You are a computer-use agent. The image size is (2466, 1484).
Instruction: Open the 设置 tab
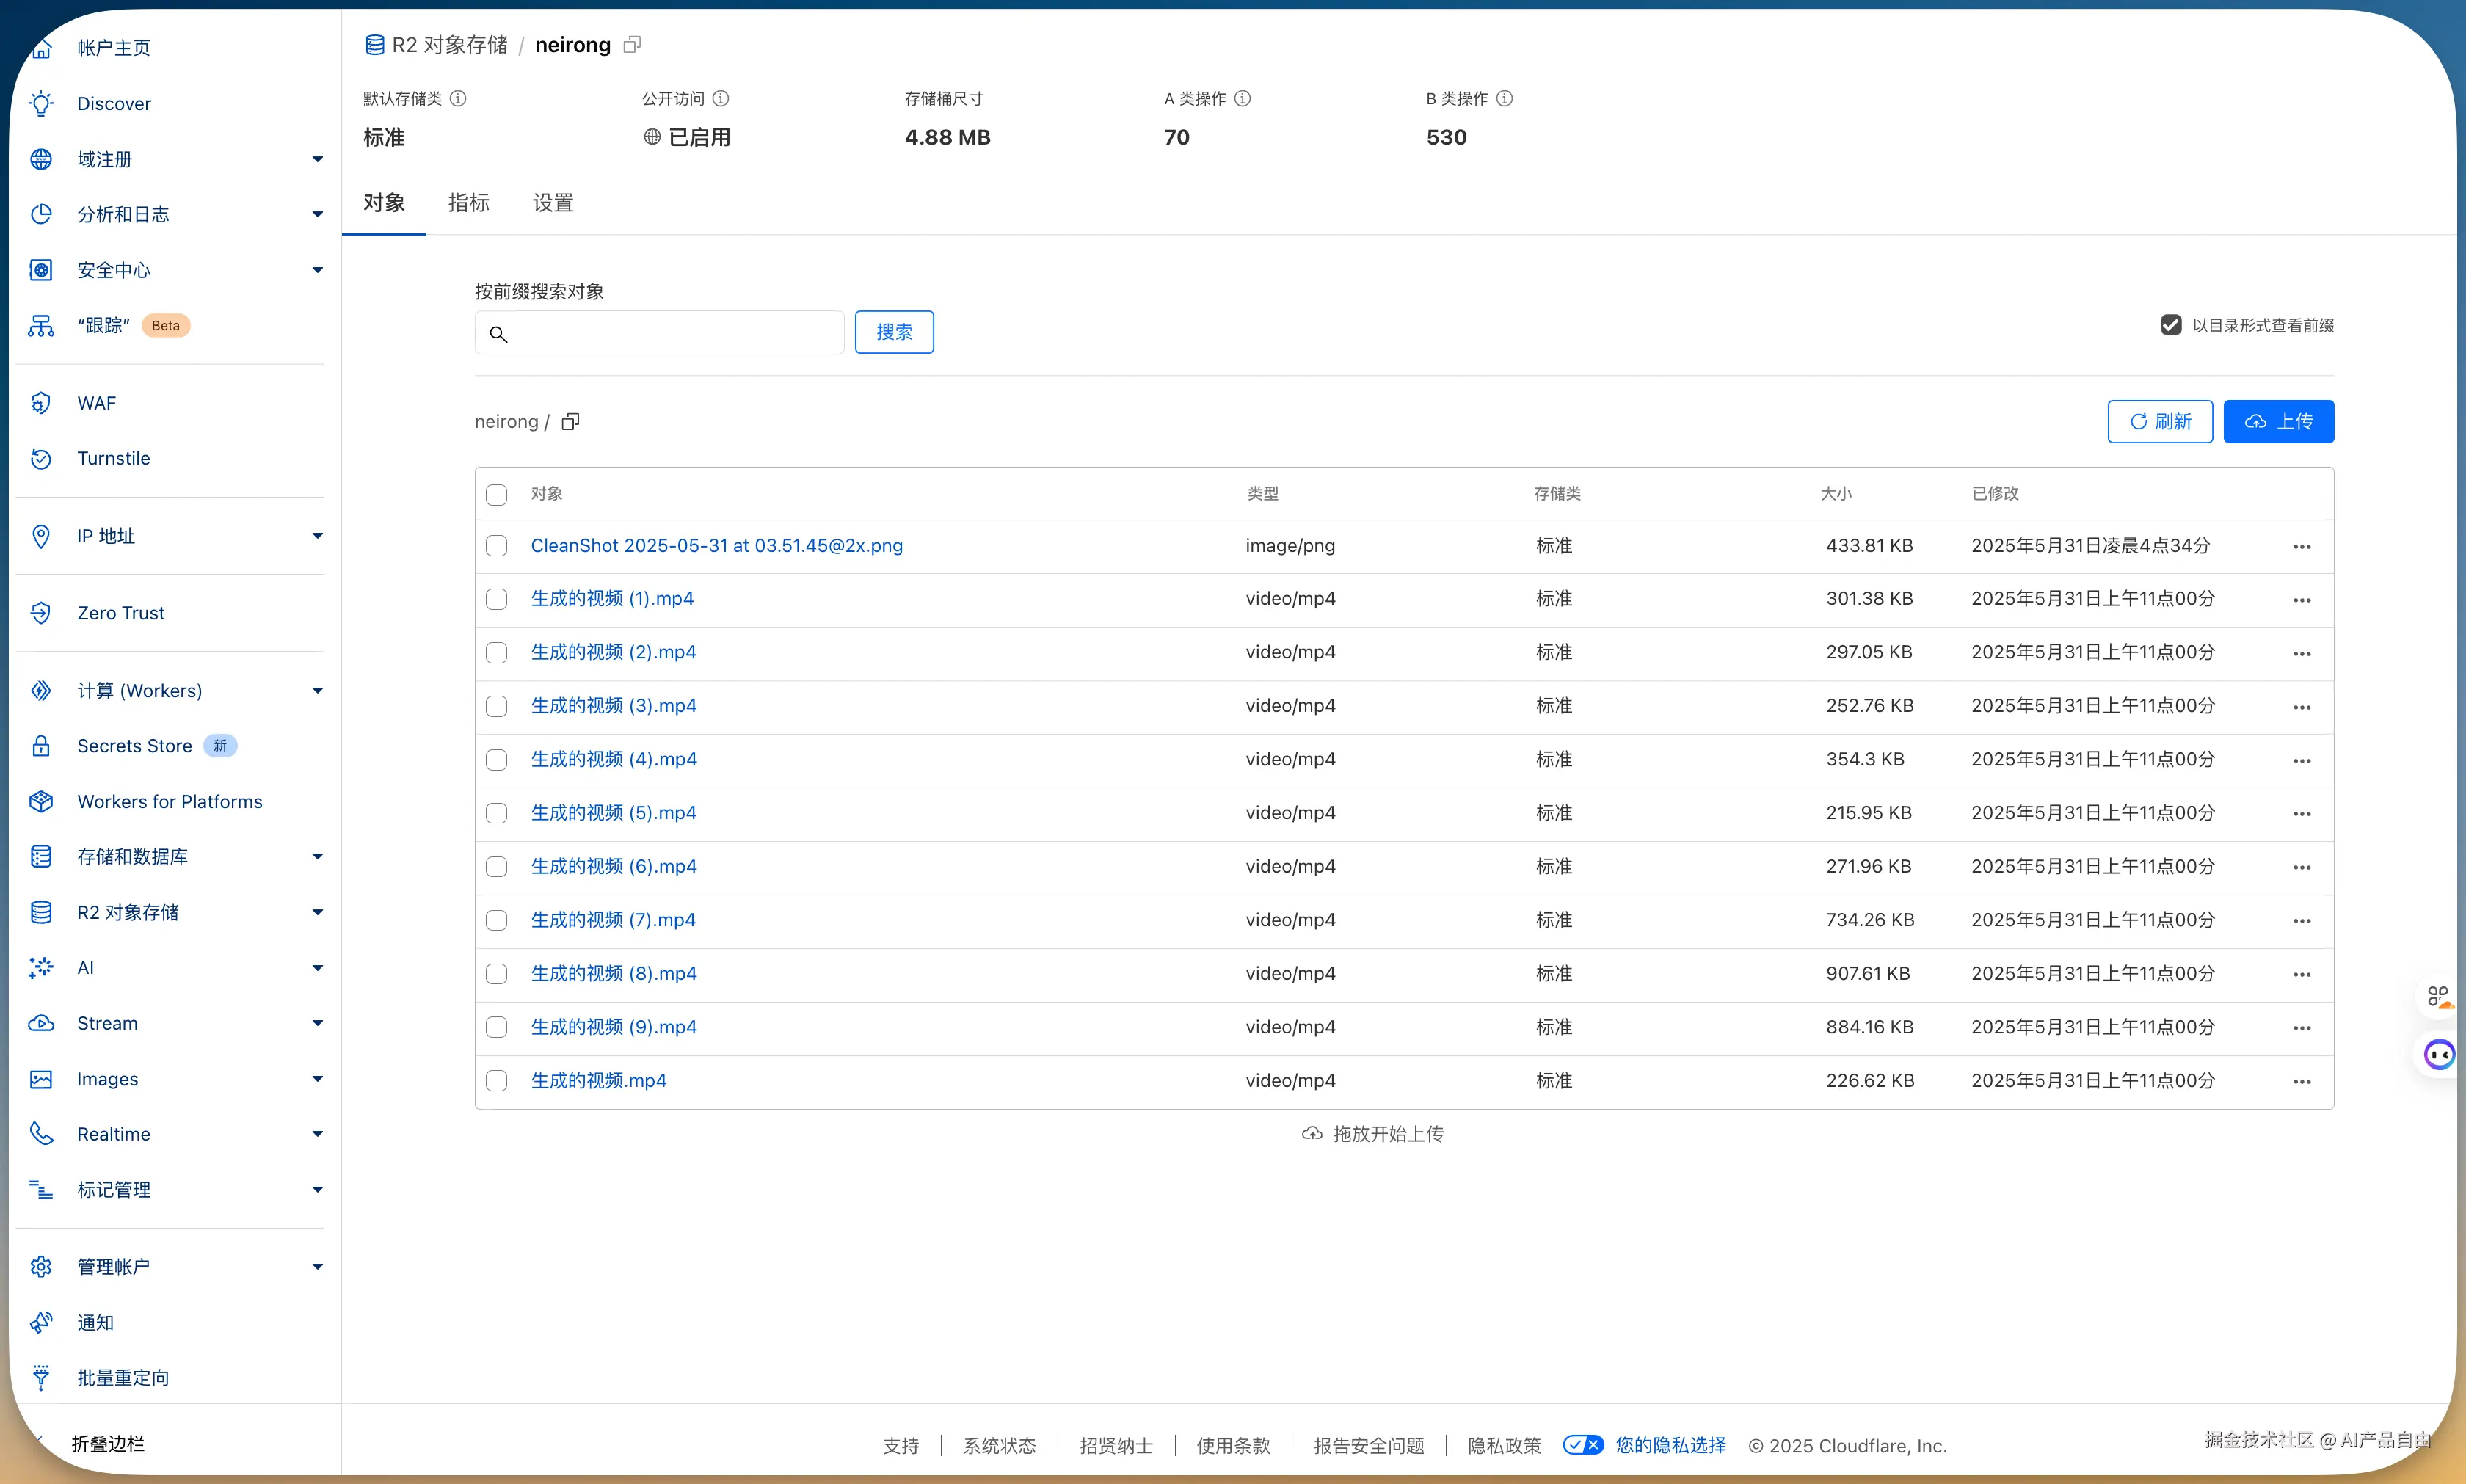click(x=552, y=203)
